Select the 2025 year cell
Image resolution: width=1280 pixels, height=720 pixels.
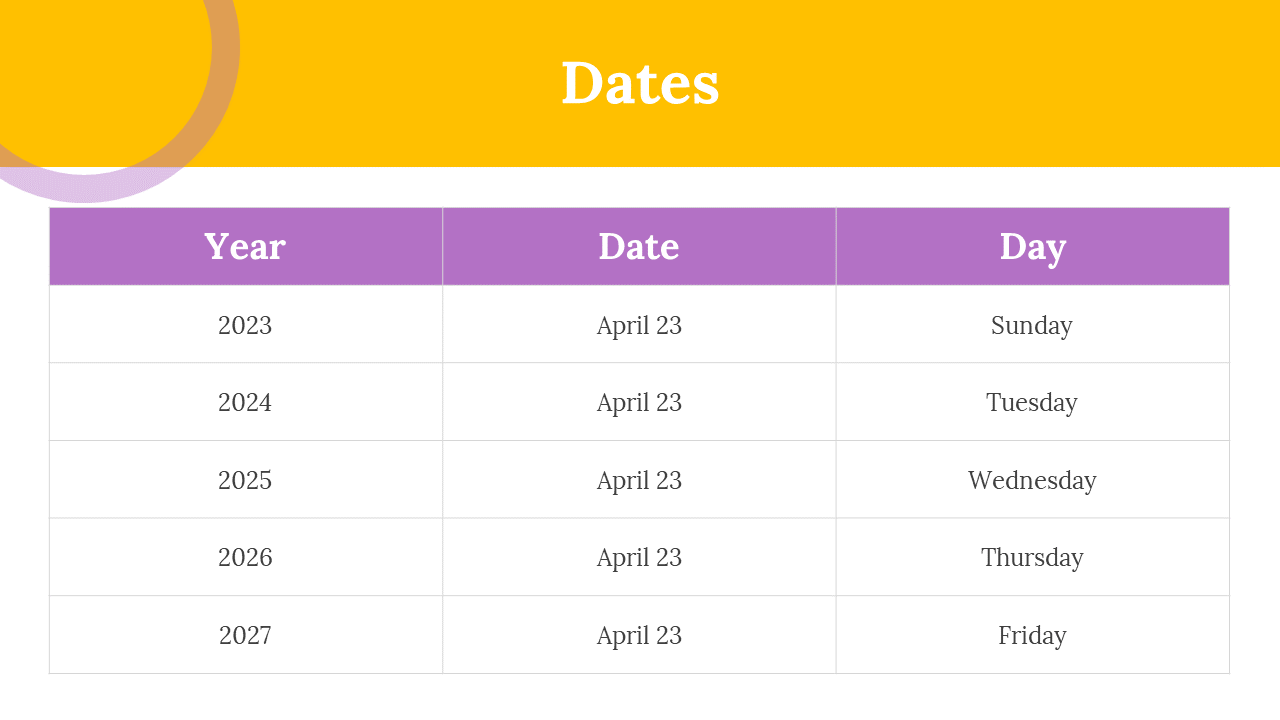246,480
